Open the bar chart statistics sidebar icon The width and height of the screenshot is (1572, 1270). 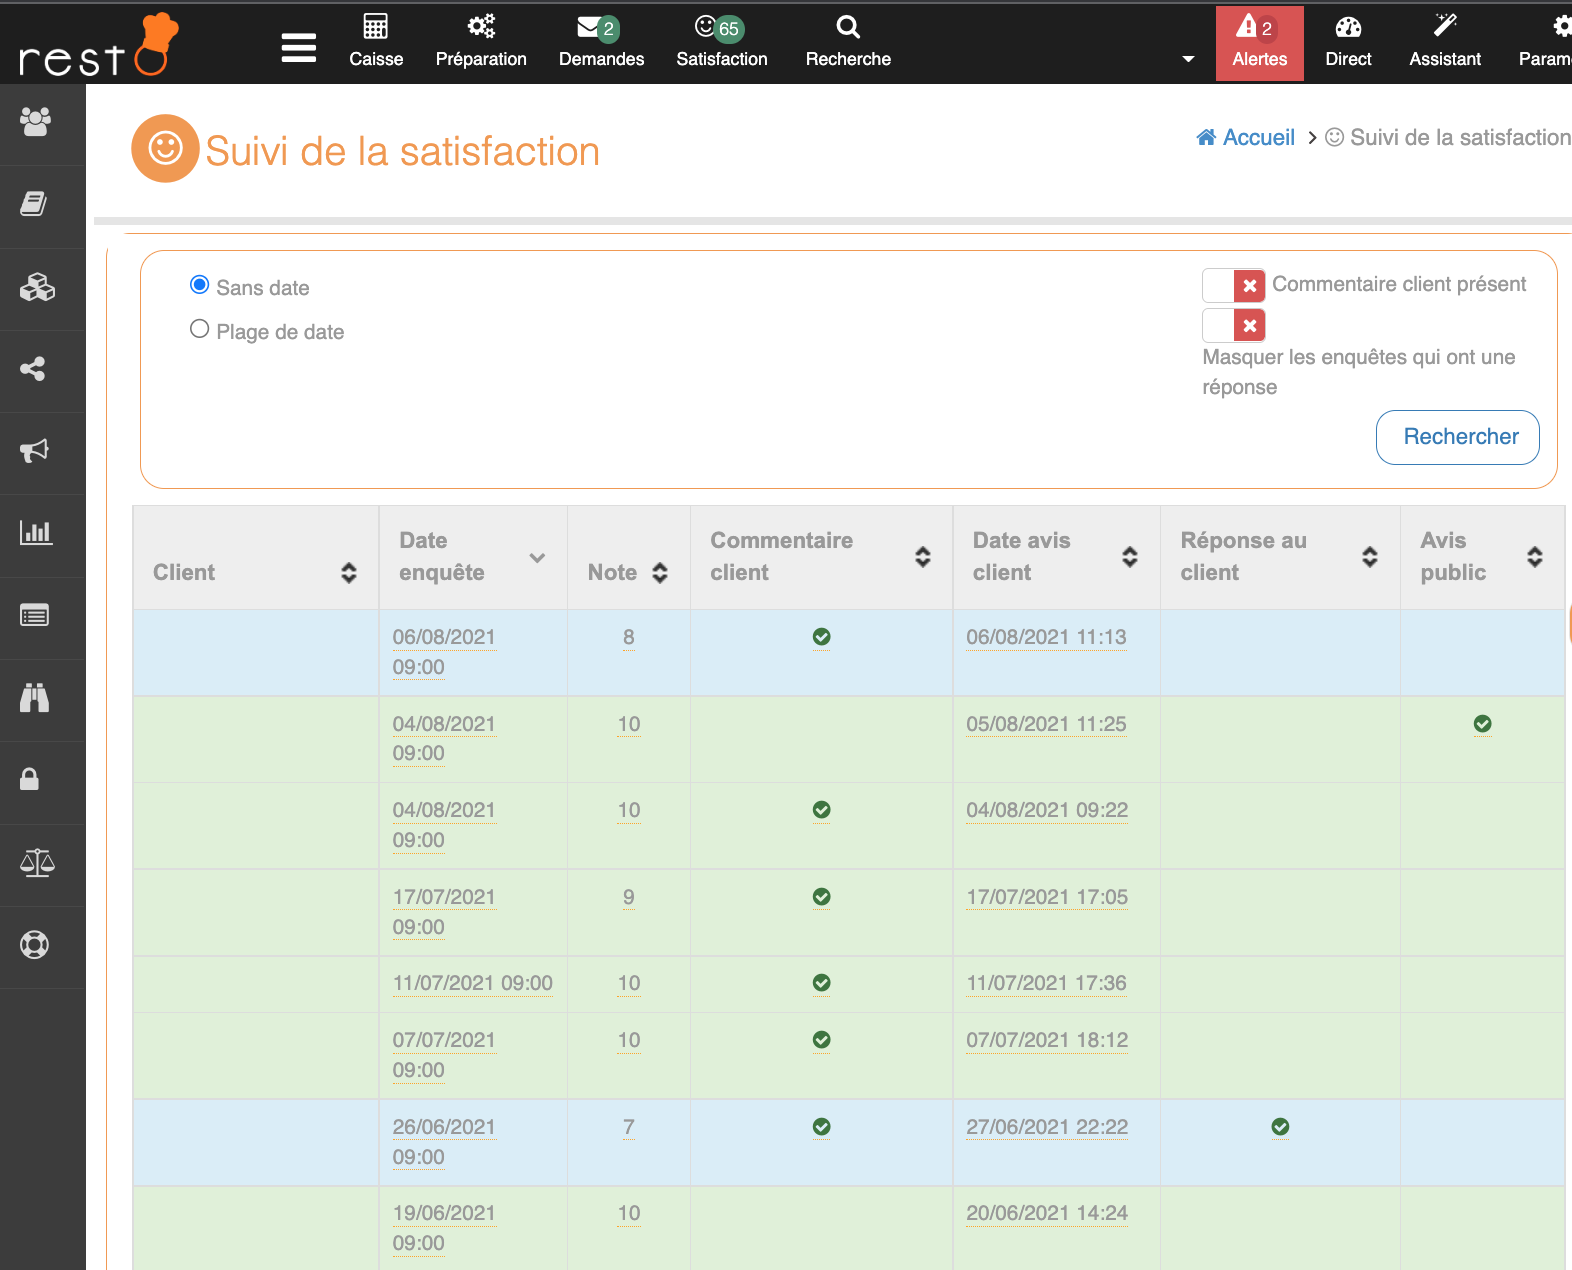36,533
